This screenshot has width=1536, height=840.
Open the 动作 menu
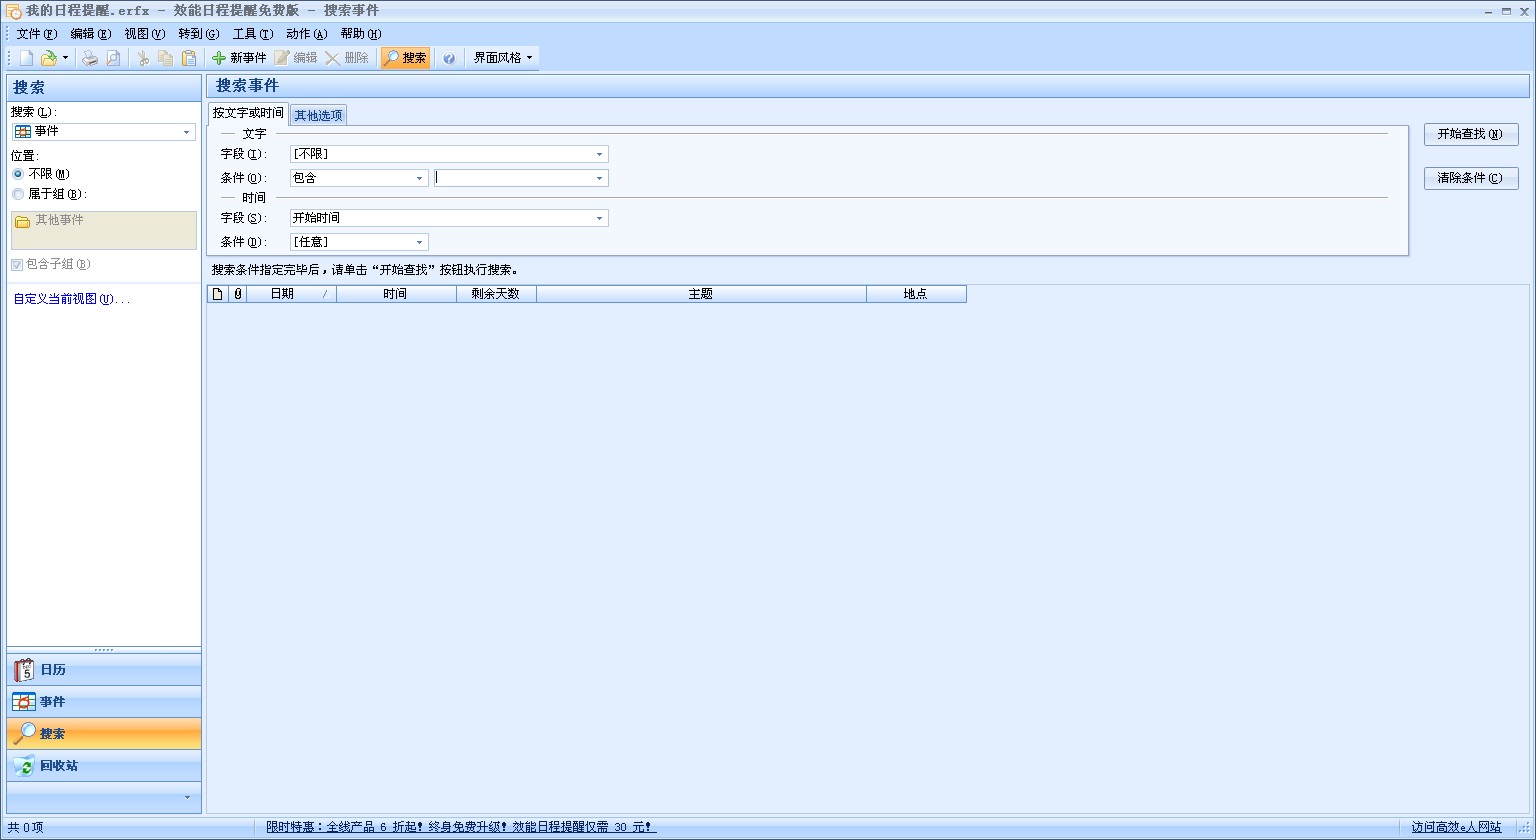[x=307, y=34]
